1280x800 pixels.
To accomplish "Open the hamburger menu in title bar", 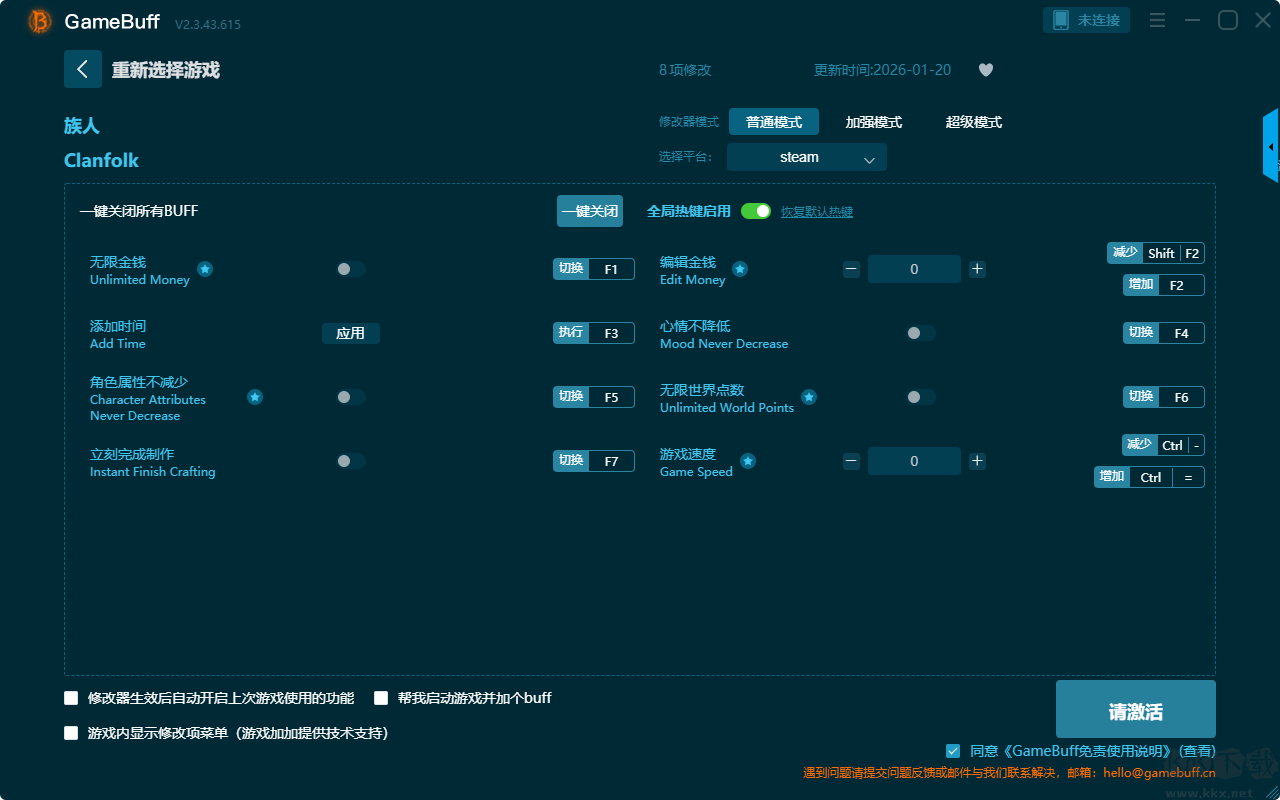I will pyautogui.click(x=1157, y=20).
